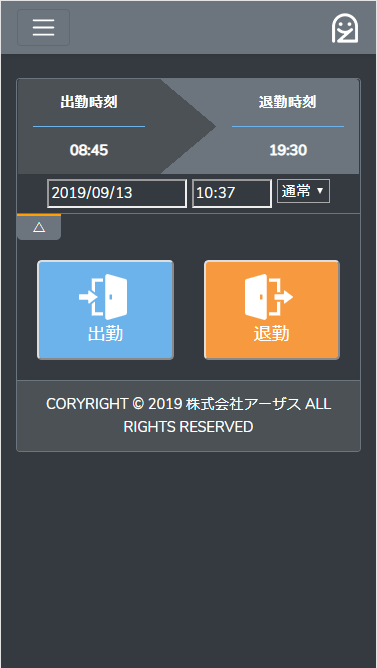
Task: Open the hamburger navigation menu
Action: tap(43, 28)
